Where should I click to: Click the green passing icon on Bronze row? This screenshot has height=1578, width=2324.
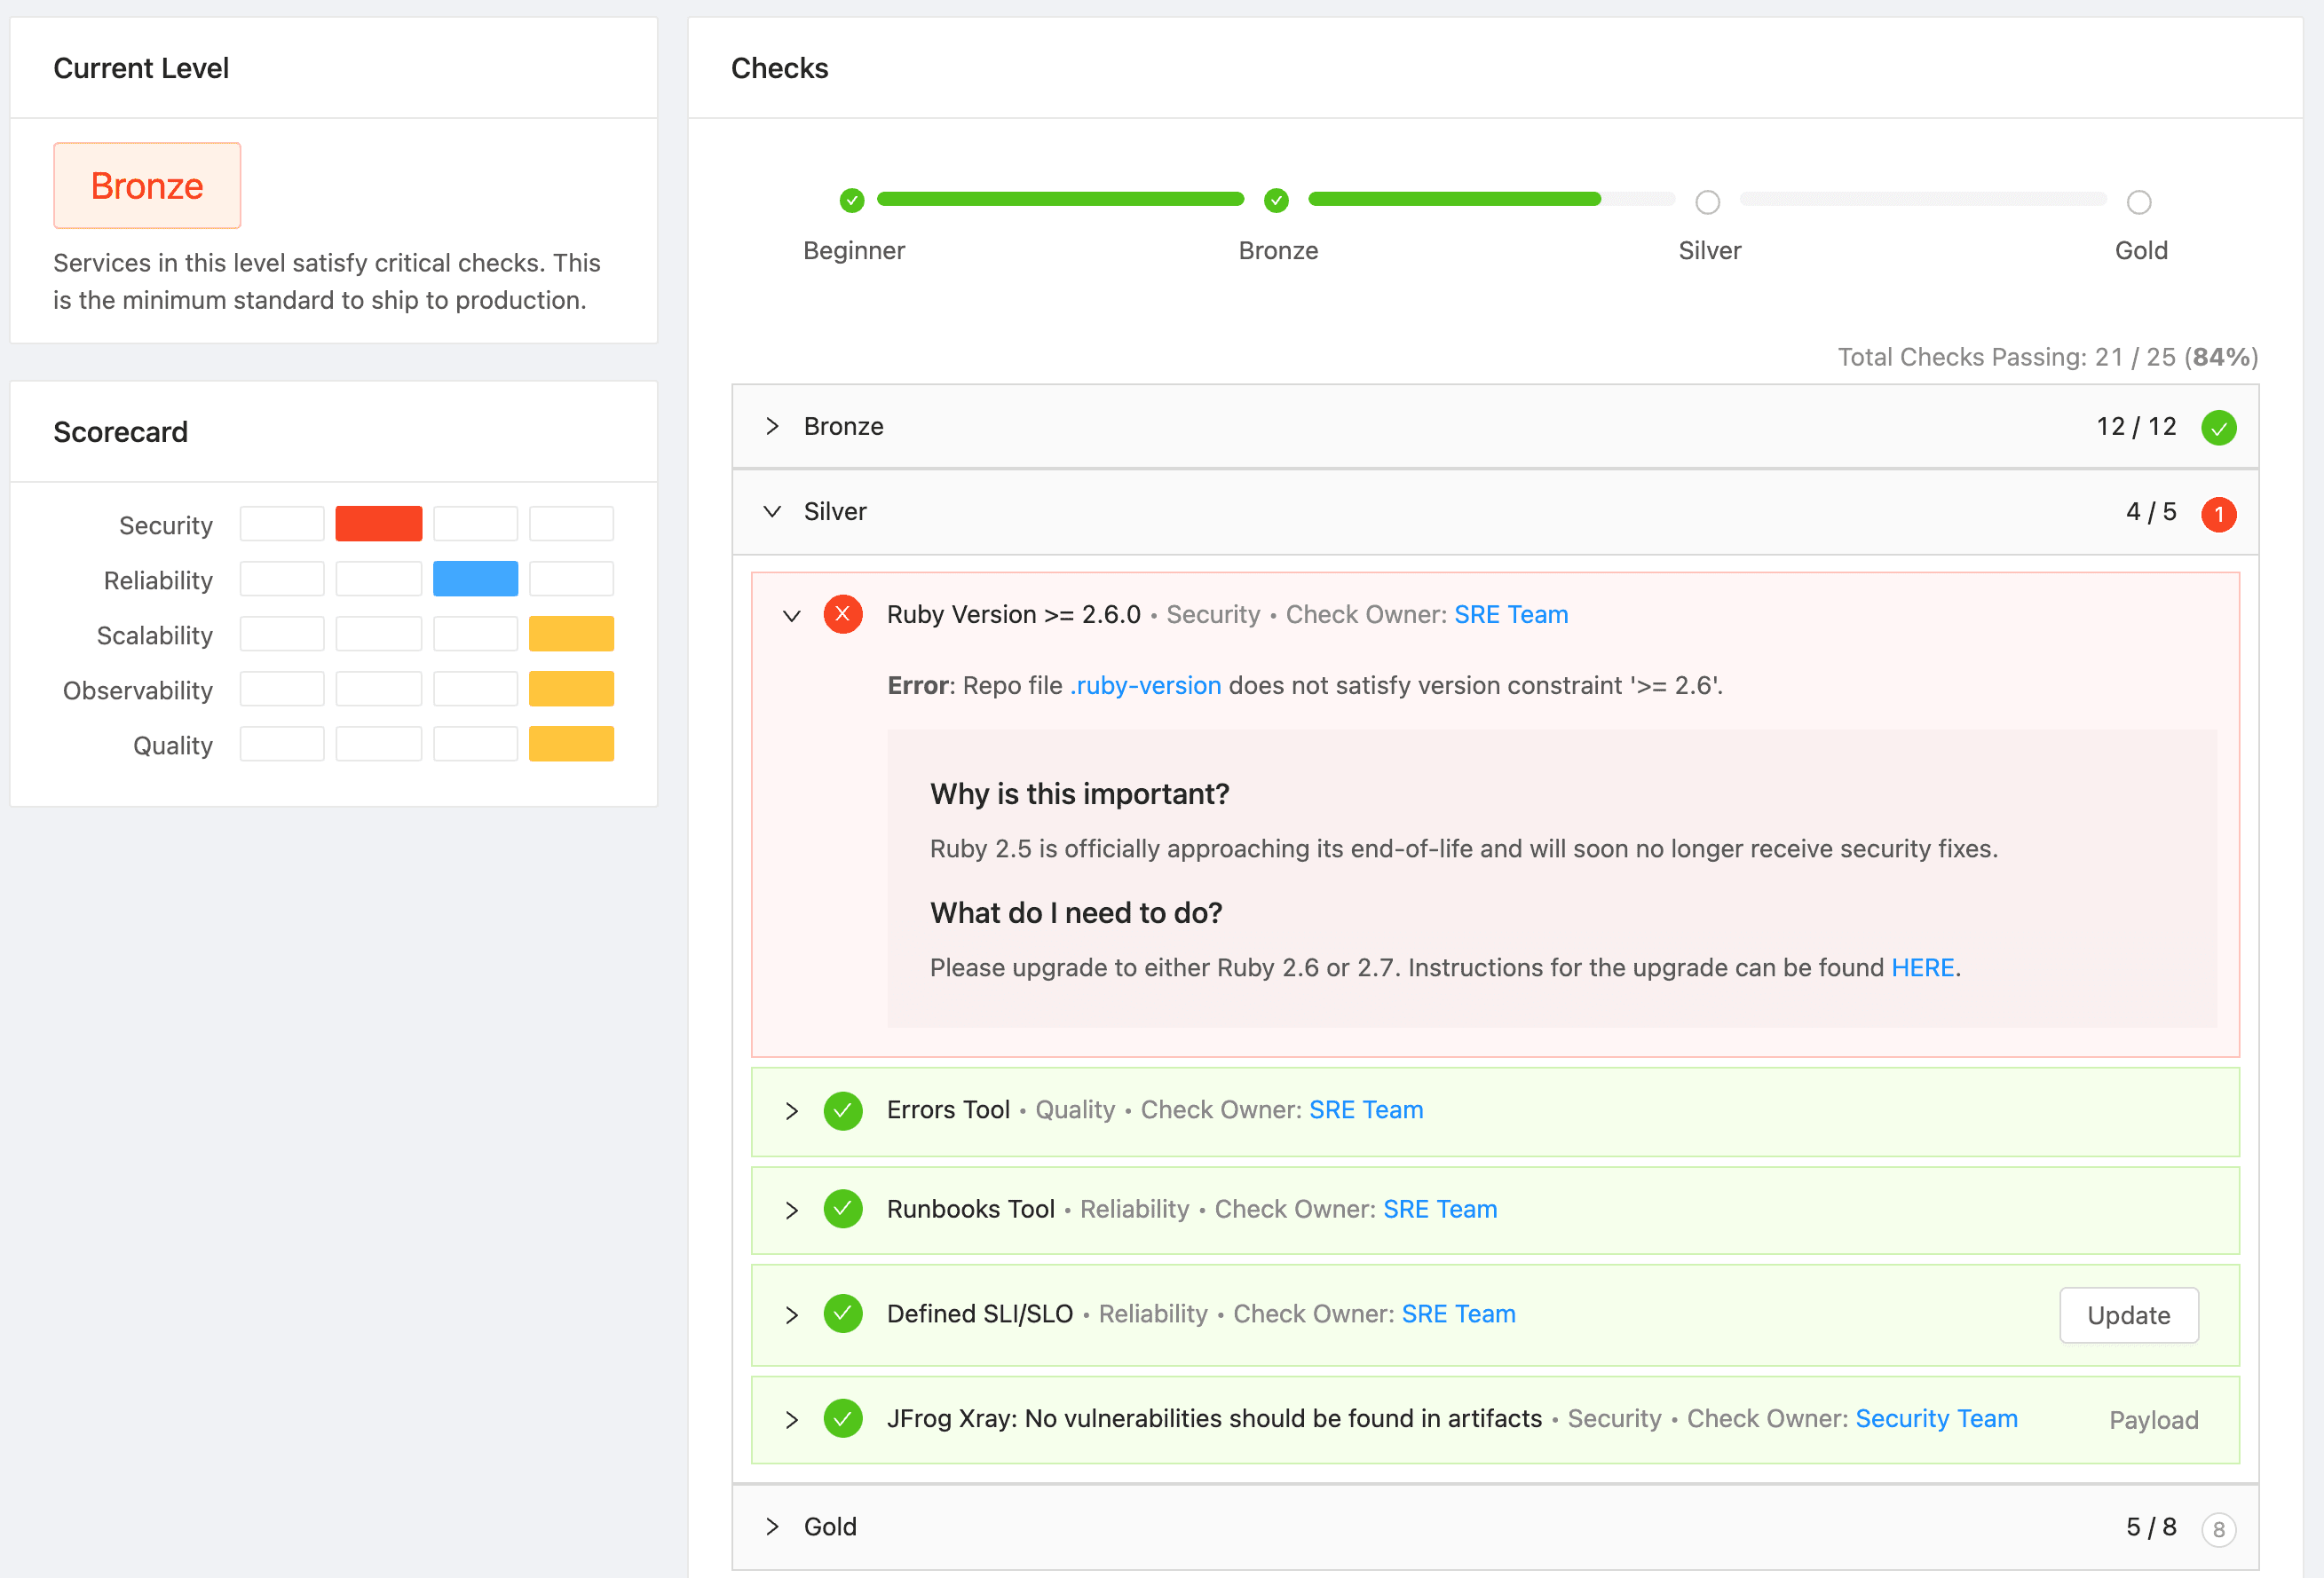pos(2218,428)
